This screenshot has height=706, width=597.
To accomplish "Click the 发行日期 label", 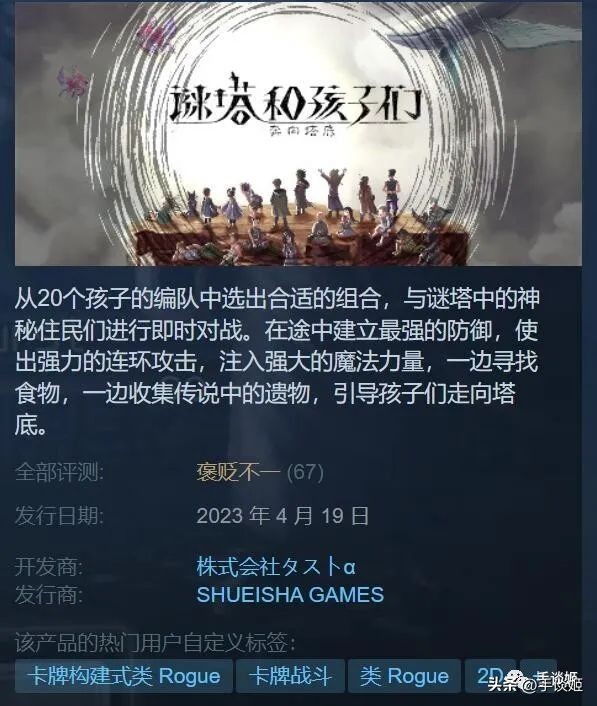I will [59, 516].
